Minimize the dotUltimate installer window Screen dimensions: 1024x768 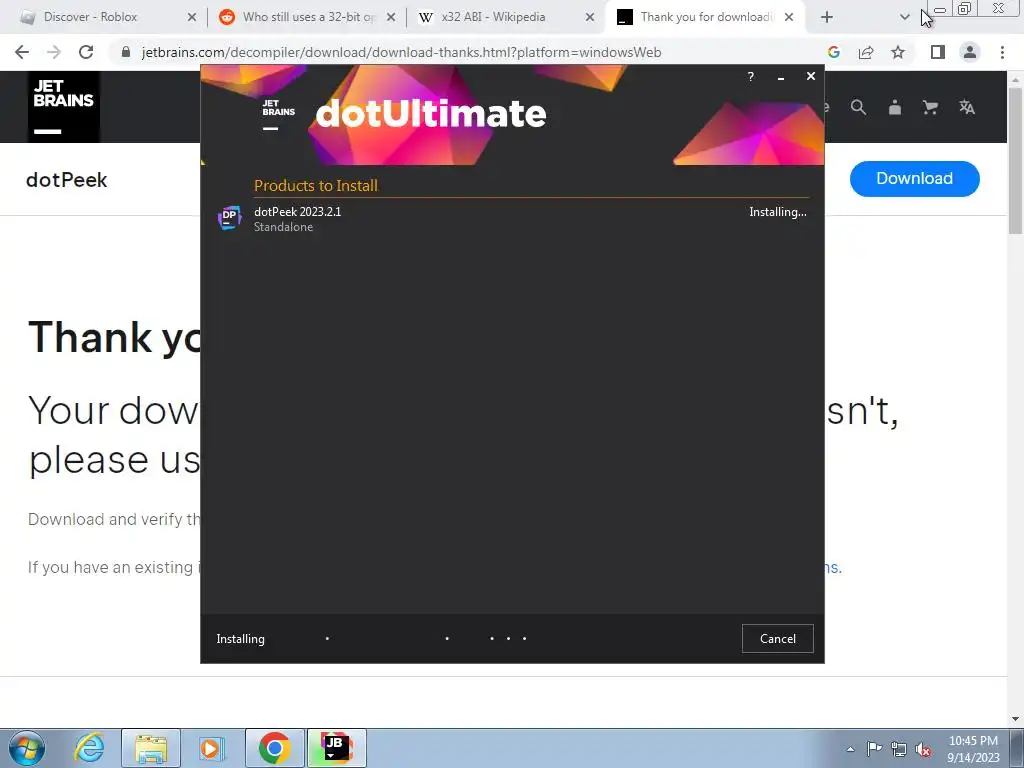click(x=780, y=77)
